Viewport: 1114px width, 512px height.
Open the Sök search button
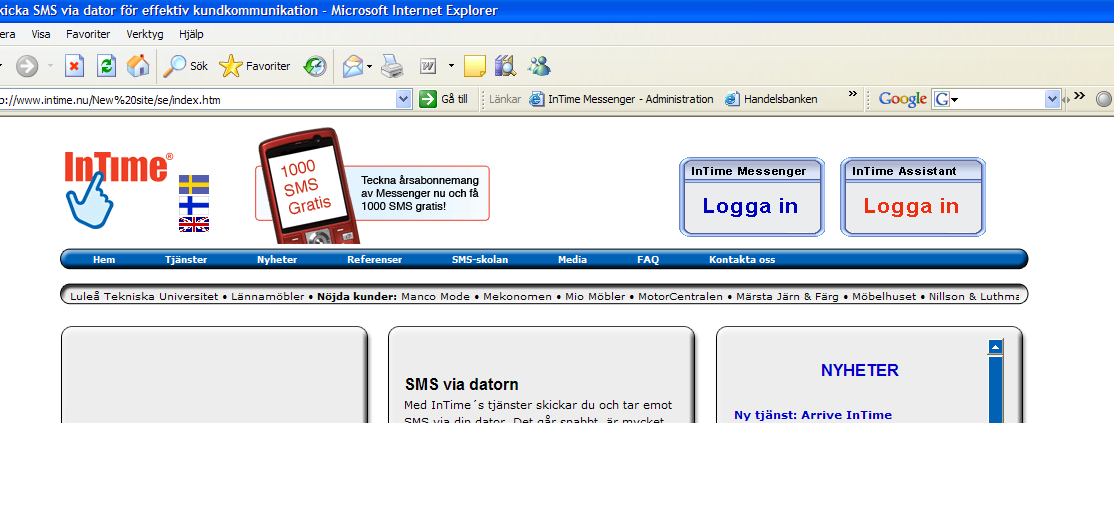pyautogui.click(x=185, y=66)
